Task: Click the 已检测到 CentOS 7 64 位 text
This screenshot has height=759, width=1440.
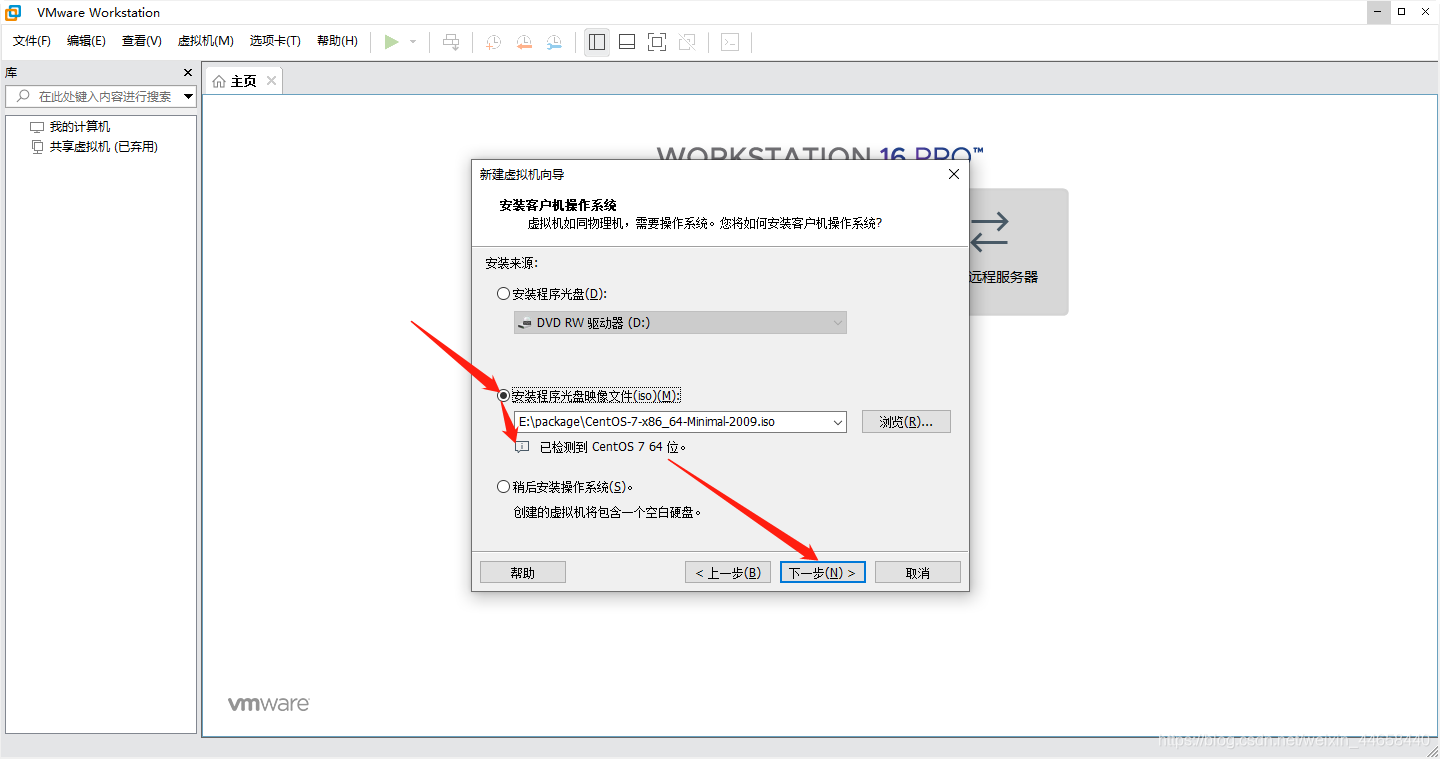Action: pos(613,447)
